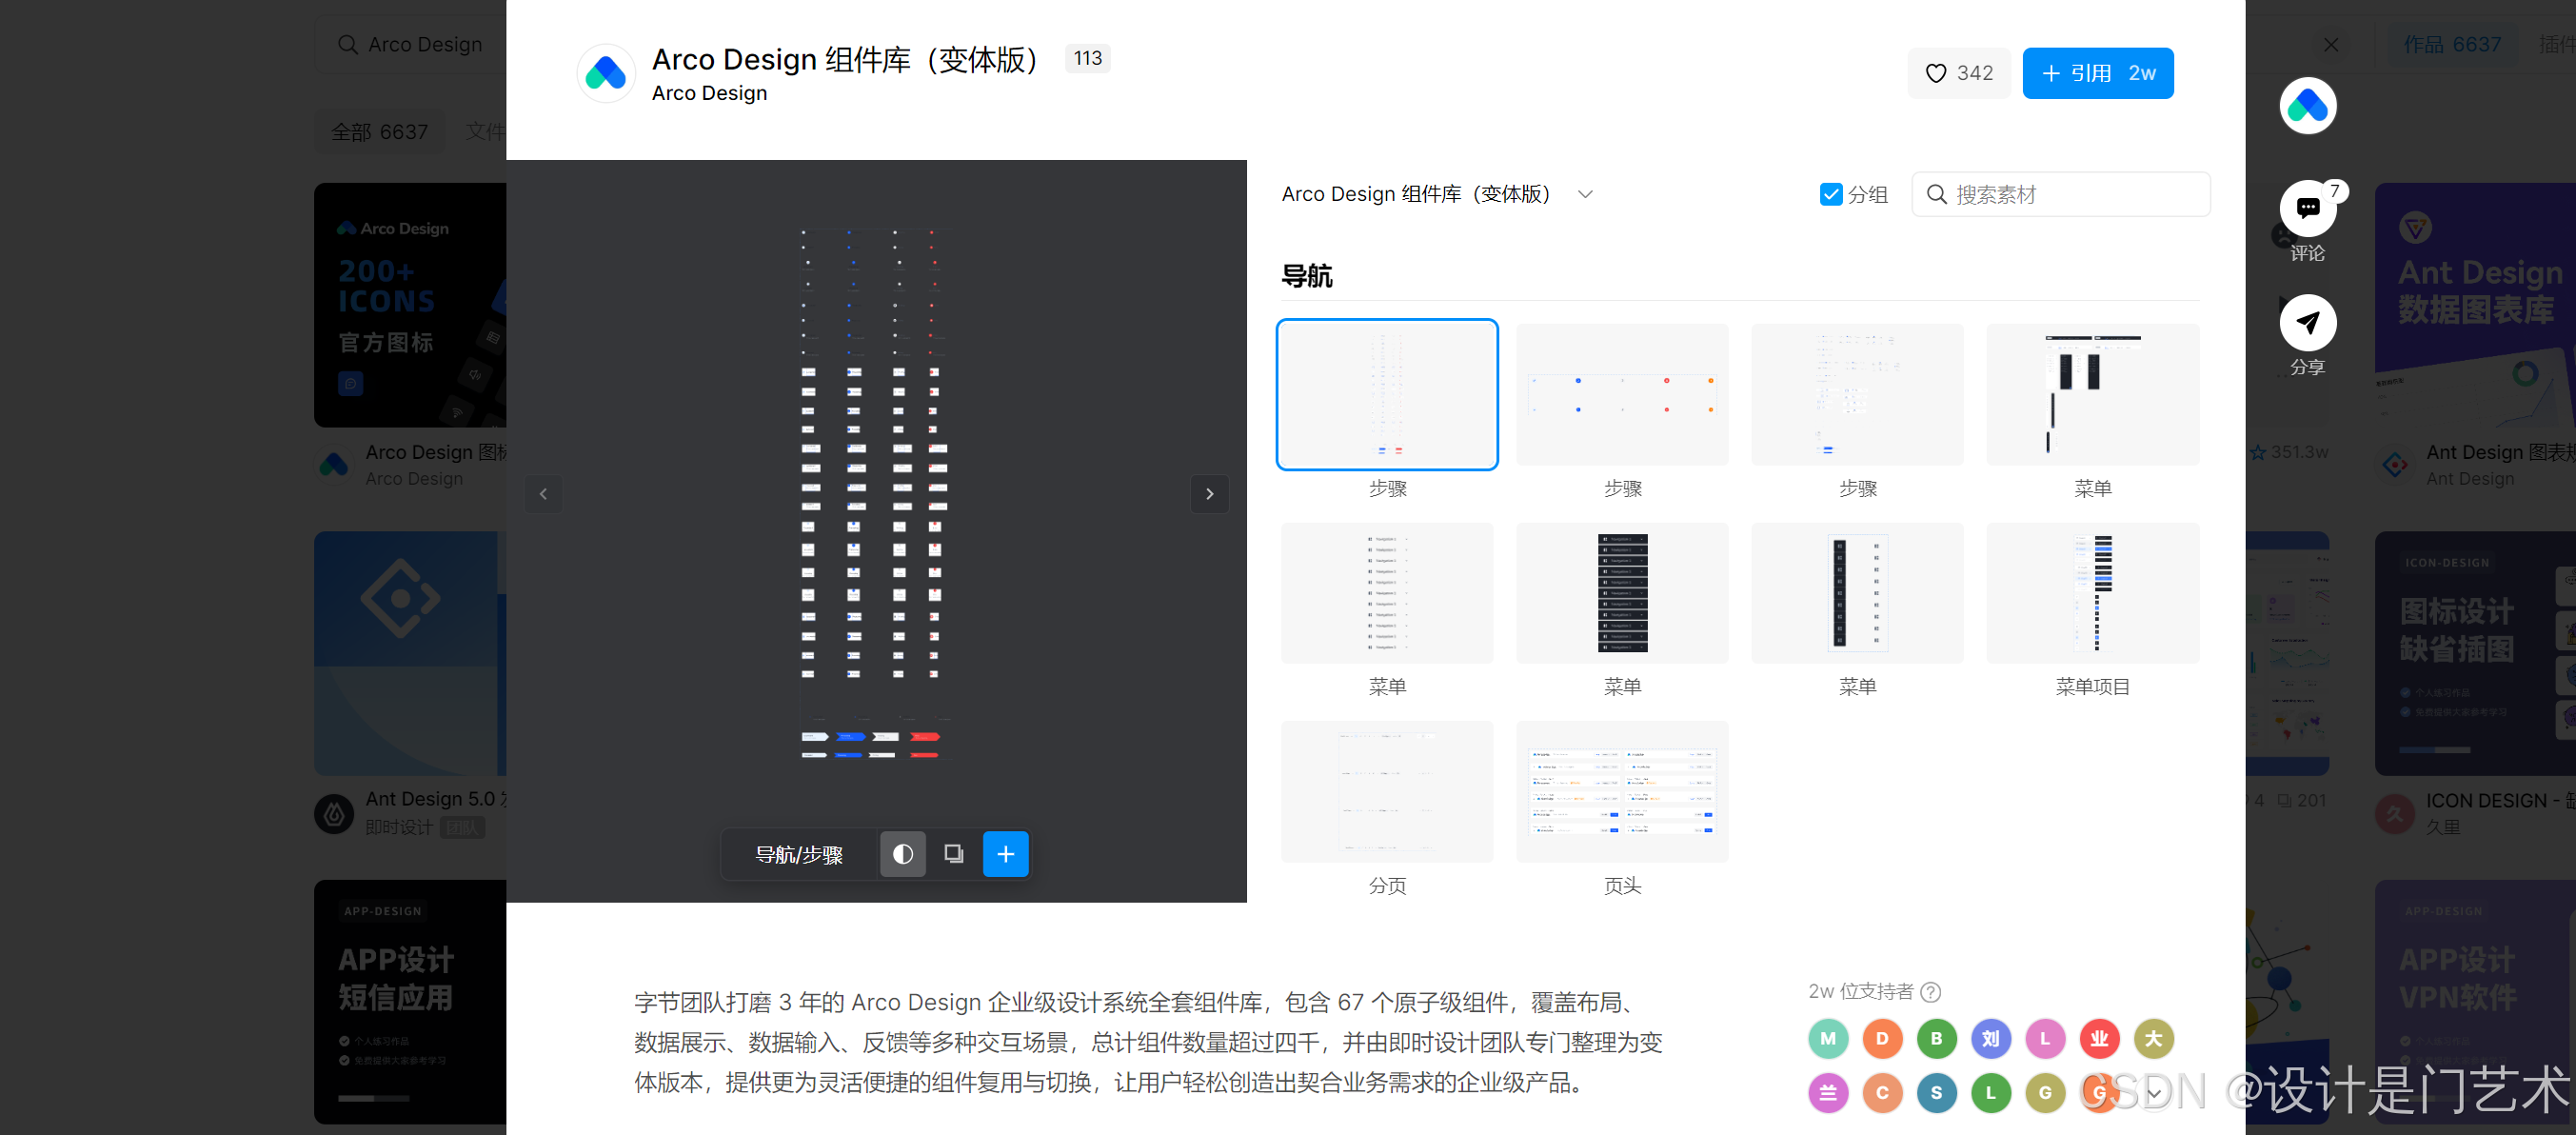
Task: Click the 分享 share icon
Action: pyautogui.click(x=2308, y=322)
